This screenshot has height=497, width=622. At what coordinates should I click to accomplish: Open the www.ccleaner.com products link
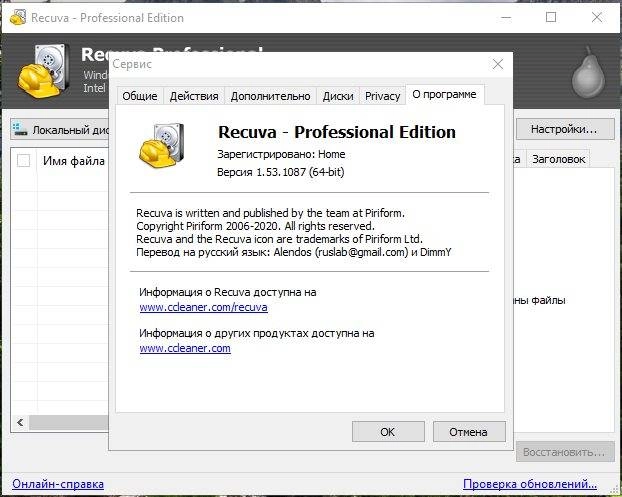(x=185, y=348)
